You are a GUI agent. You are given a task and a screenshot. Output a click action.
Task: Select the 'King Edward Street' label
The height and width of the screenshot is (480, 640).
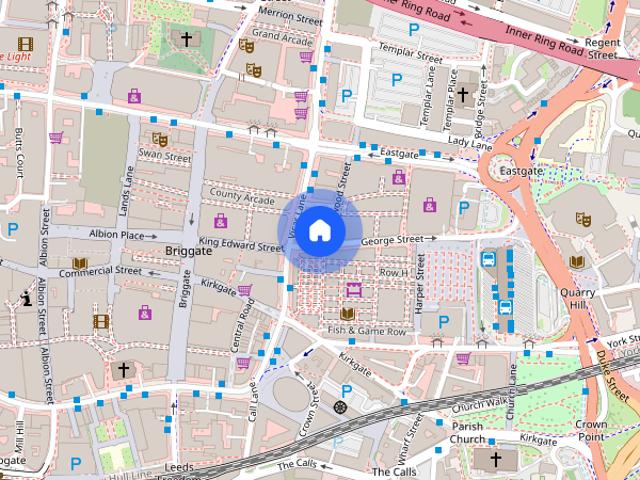pos(241,244)
